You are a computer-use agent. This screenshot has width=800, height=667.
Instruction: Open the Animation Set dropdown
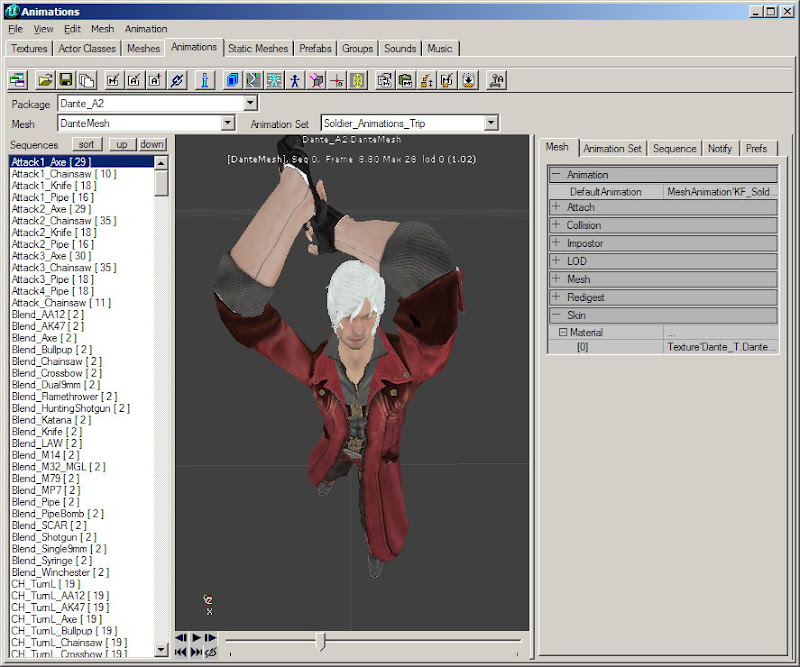pos(491,123)
